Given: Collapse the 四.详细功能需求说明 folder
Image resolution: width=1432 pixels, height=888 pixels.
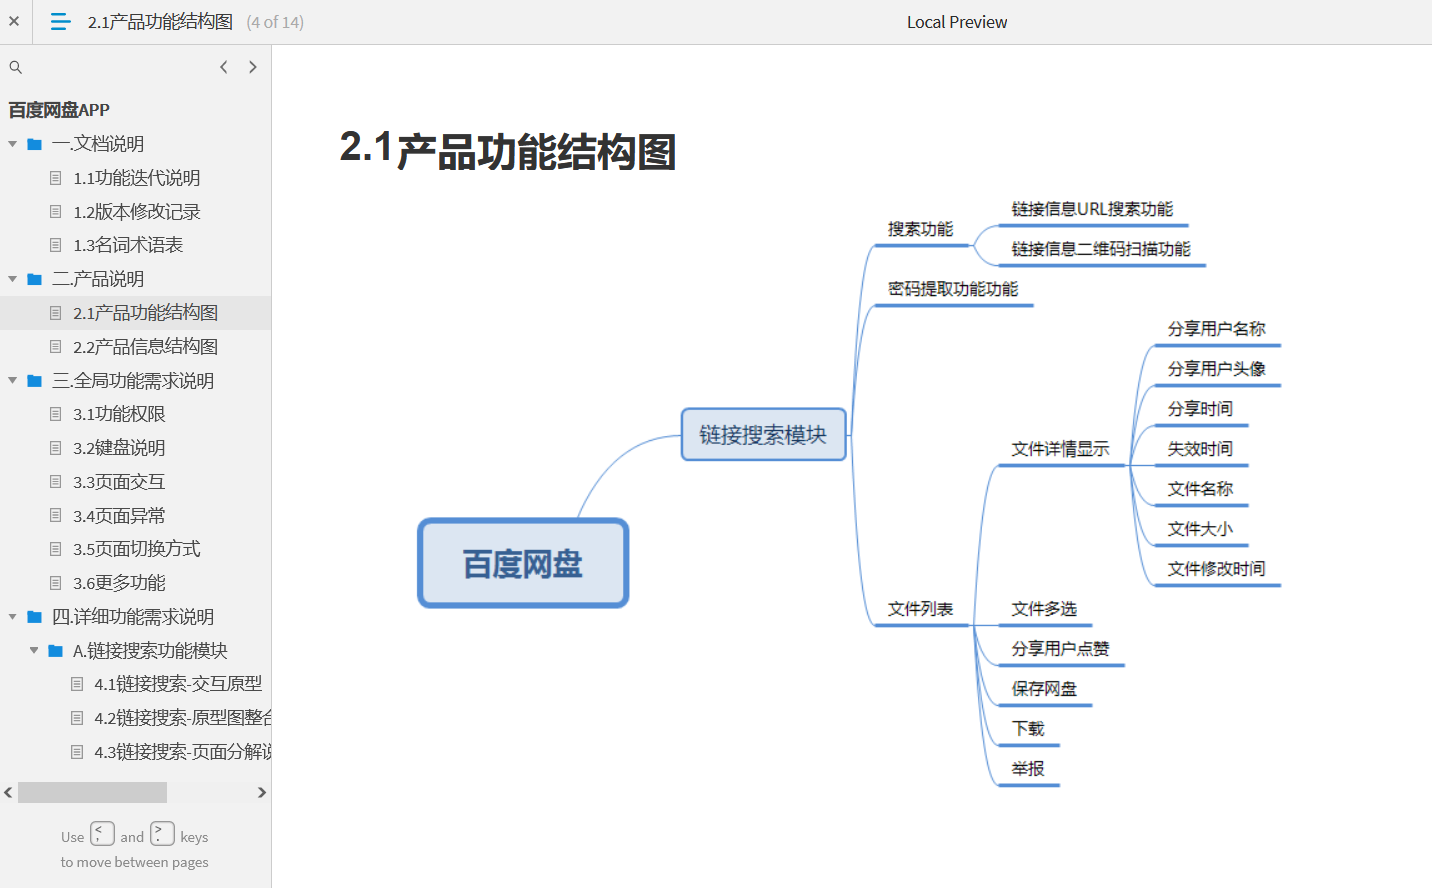Looking at the screenshot, I should click(12, 617).
